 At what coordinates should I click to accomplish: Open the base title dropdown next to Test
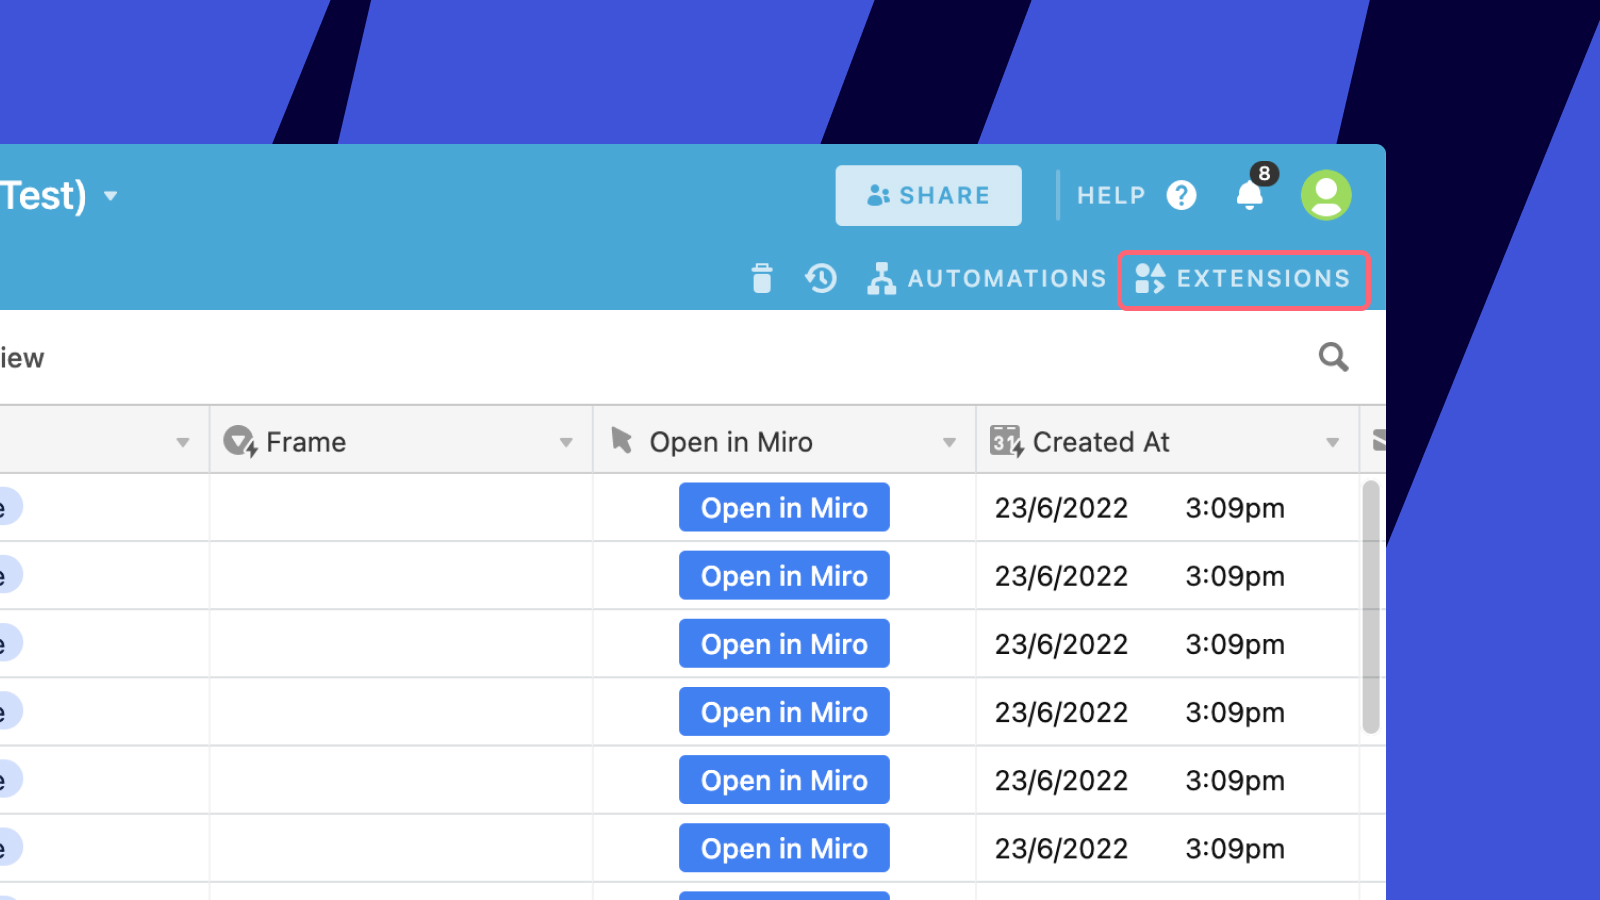coord(110,197)
